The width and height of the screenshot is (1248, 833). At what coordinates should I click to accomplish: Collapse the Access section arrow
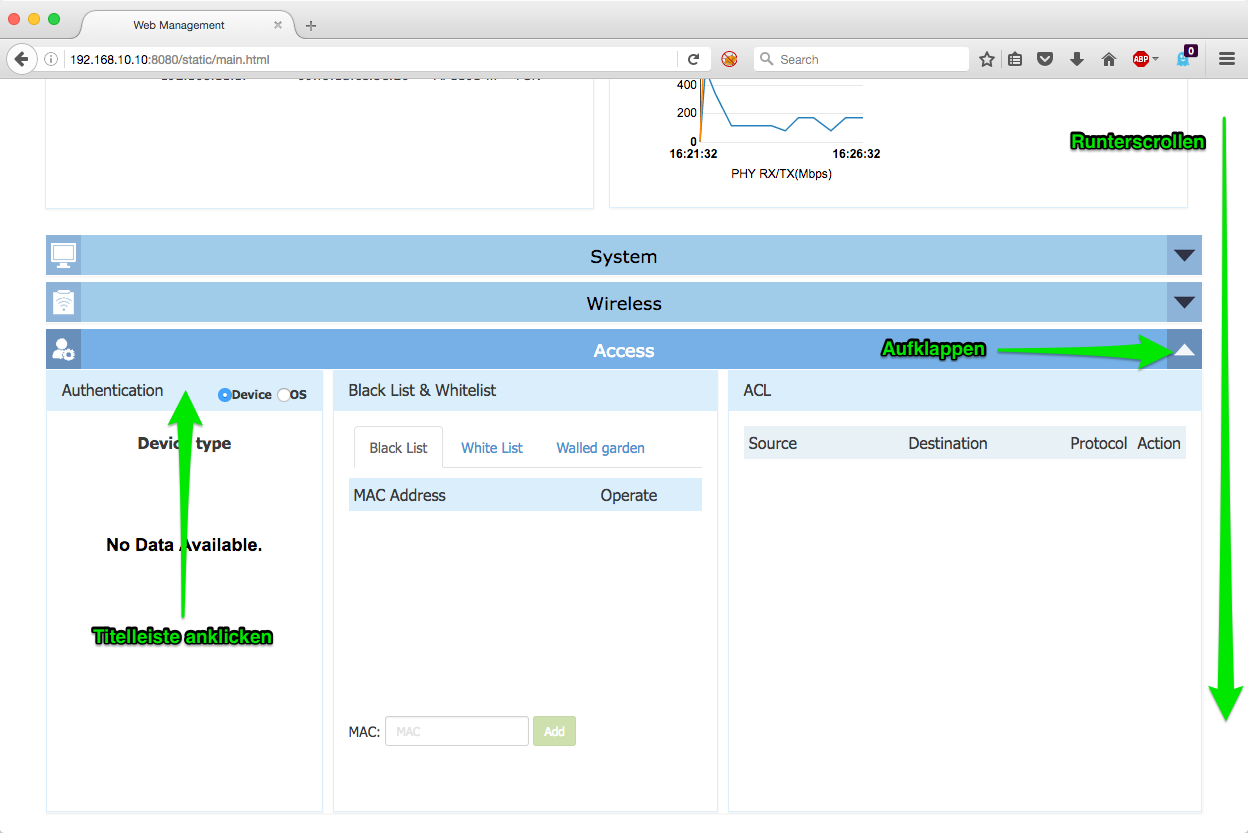[x=1184, y=350]
